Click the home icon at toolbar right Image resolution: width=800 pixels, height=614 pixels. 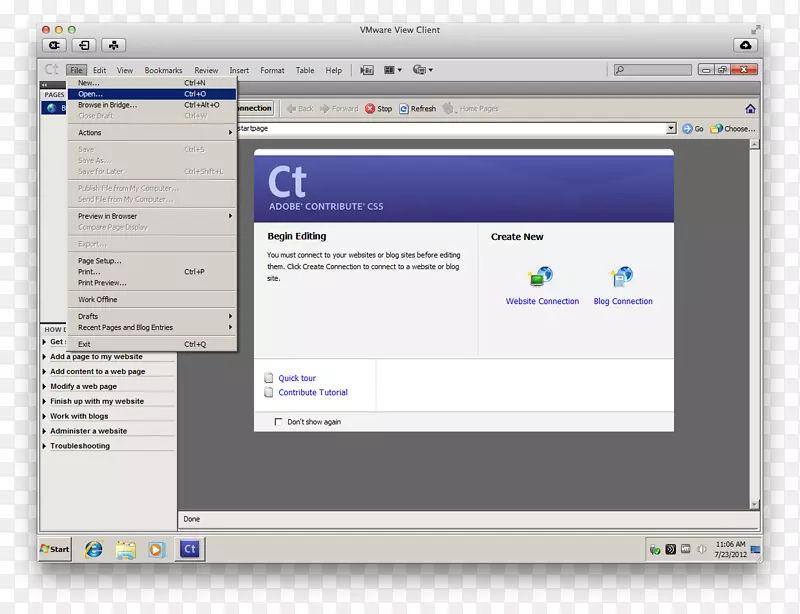point(750,109)
